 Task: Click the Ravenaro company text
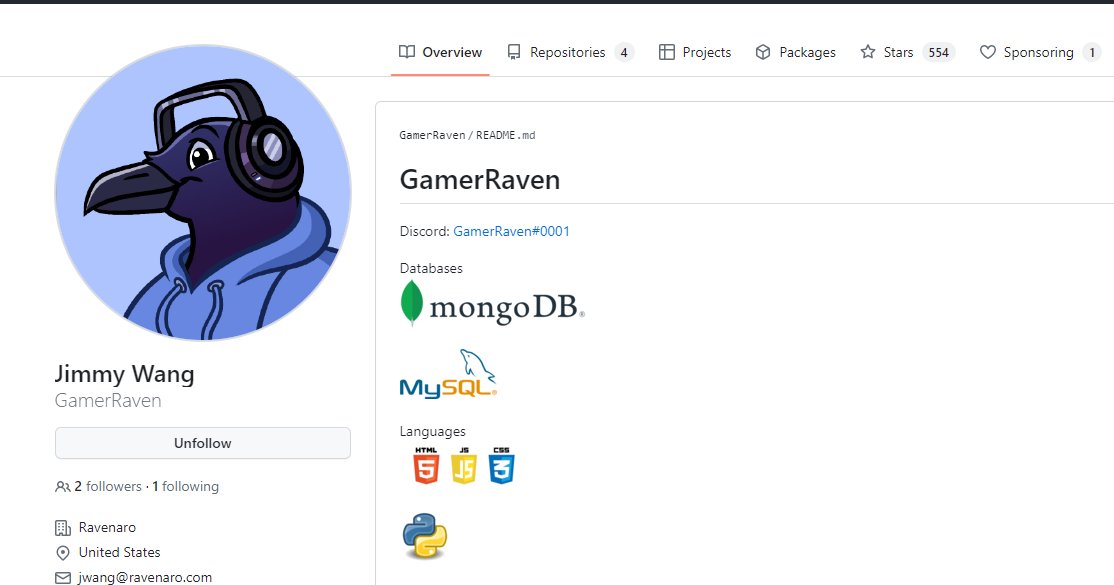107,527
